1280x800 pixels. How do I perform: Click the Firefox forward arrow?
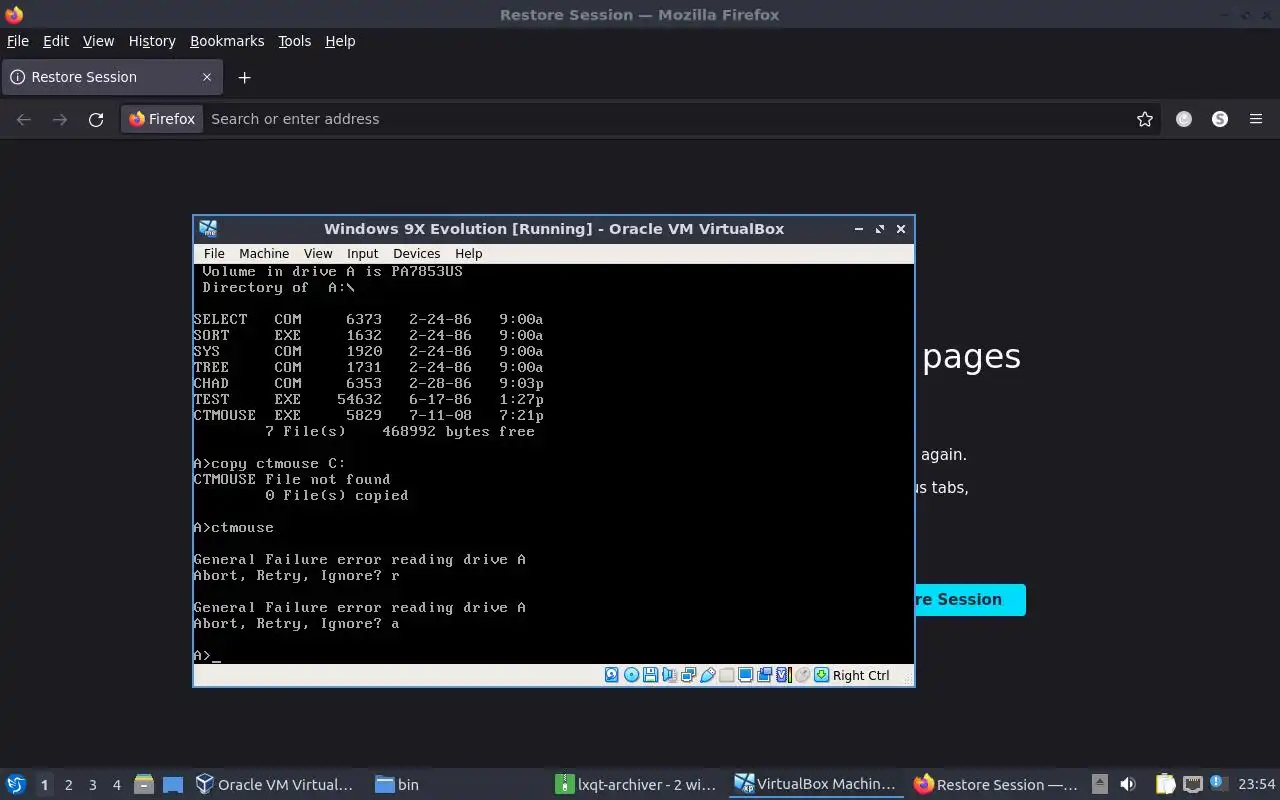pyautogui.click(x=60, y=119)
